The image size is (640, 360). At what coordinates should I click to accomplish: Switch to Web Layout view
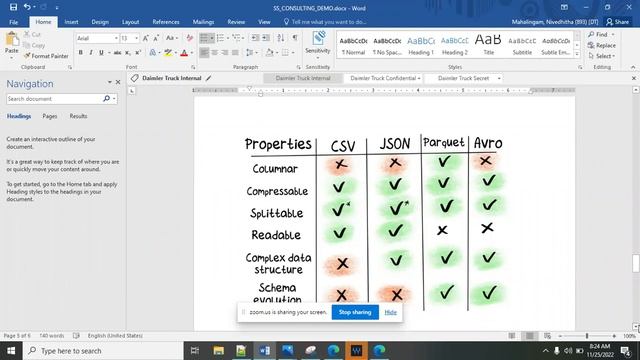(547, 336)
